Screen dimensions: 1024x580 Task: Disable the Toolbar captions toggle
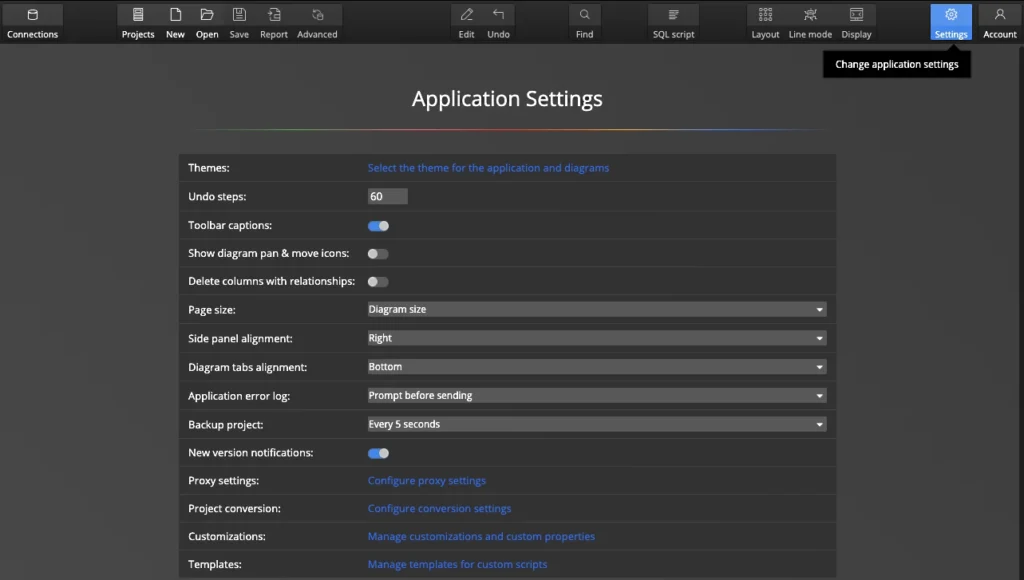tap(378, 226)
